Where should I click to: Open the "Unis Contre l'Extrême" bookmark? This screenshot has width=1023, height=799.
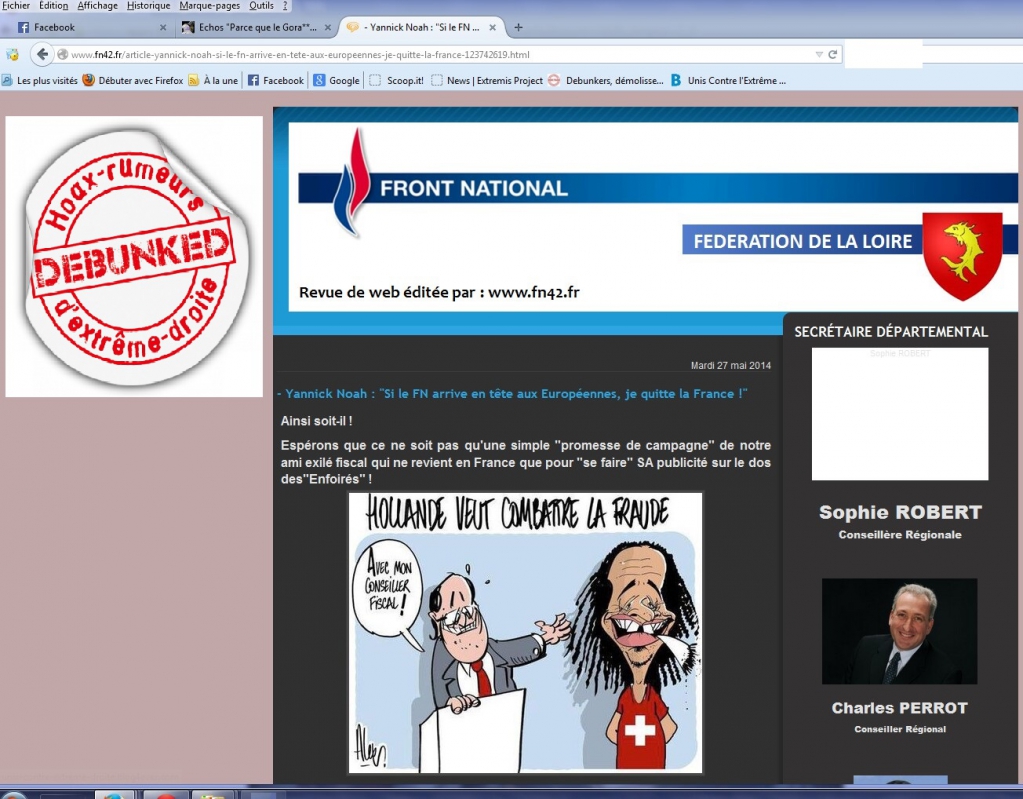pos(728,81)
